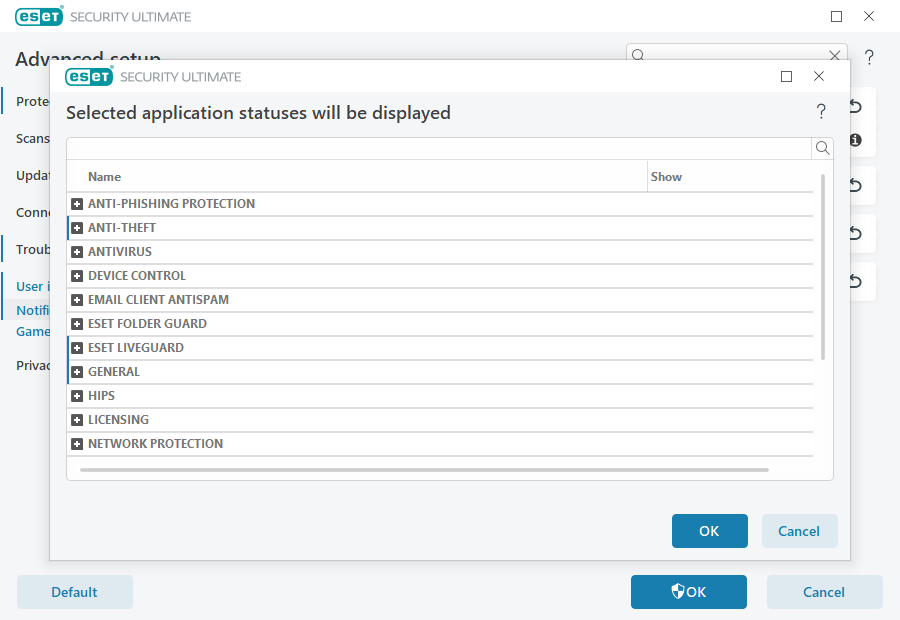The height and width of the screenshot is (620, 900).
Task: Click into the status search field
Action: point(439,148)
